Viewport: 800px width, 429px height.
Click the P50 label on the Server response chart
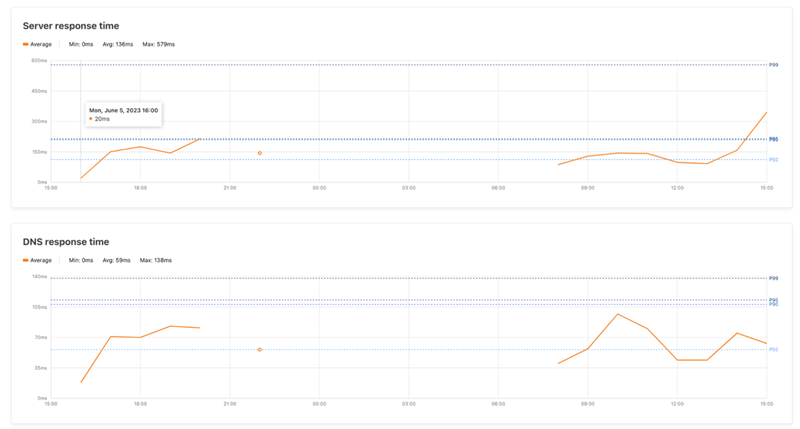[x=773, y=159]
